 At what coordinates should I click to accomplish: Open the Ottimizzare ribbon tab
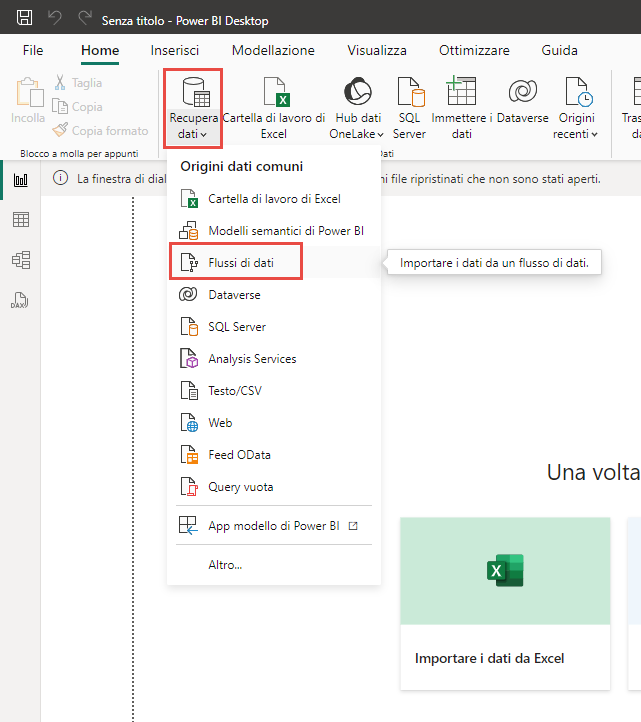click(x=474, y=50)
